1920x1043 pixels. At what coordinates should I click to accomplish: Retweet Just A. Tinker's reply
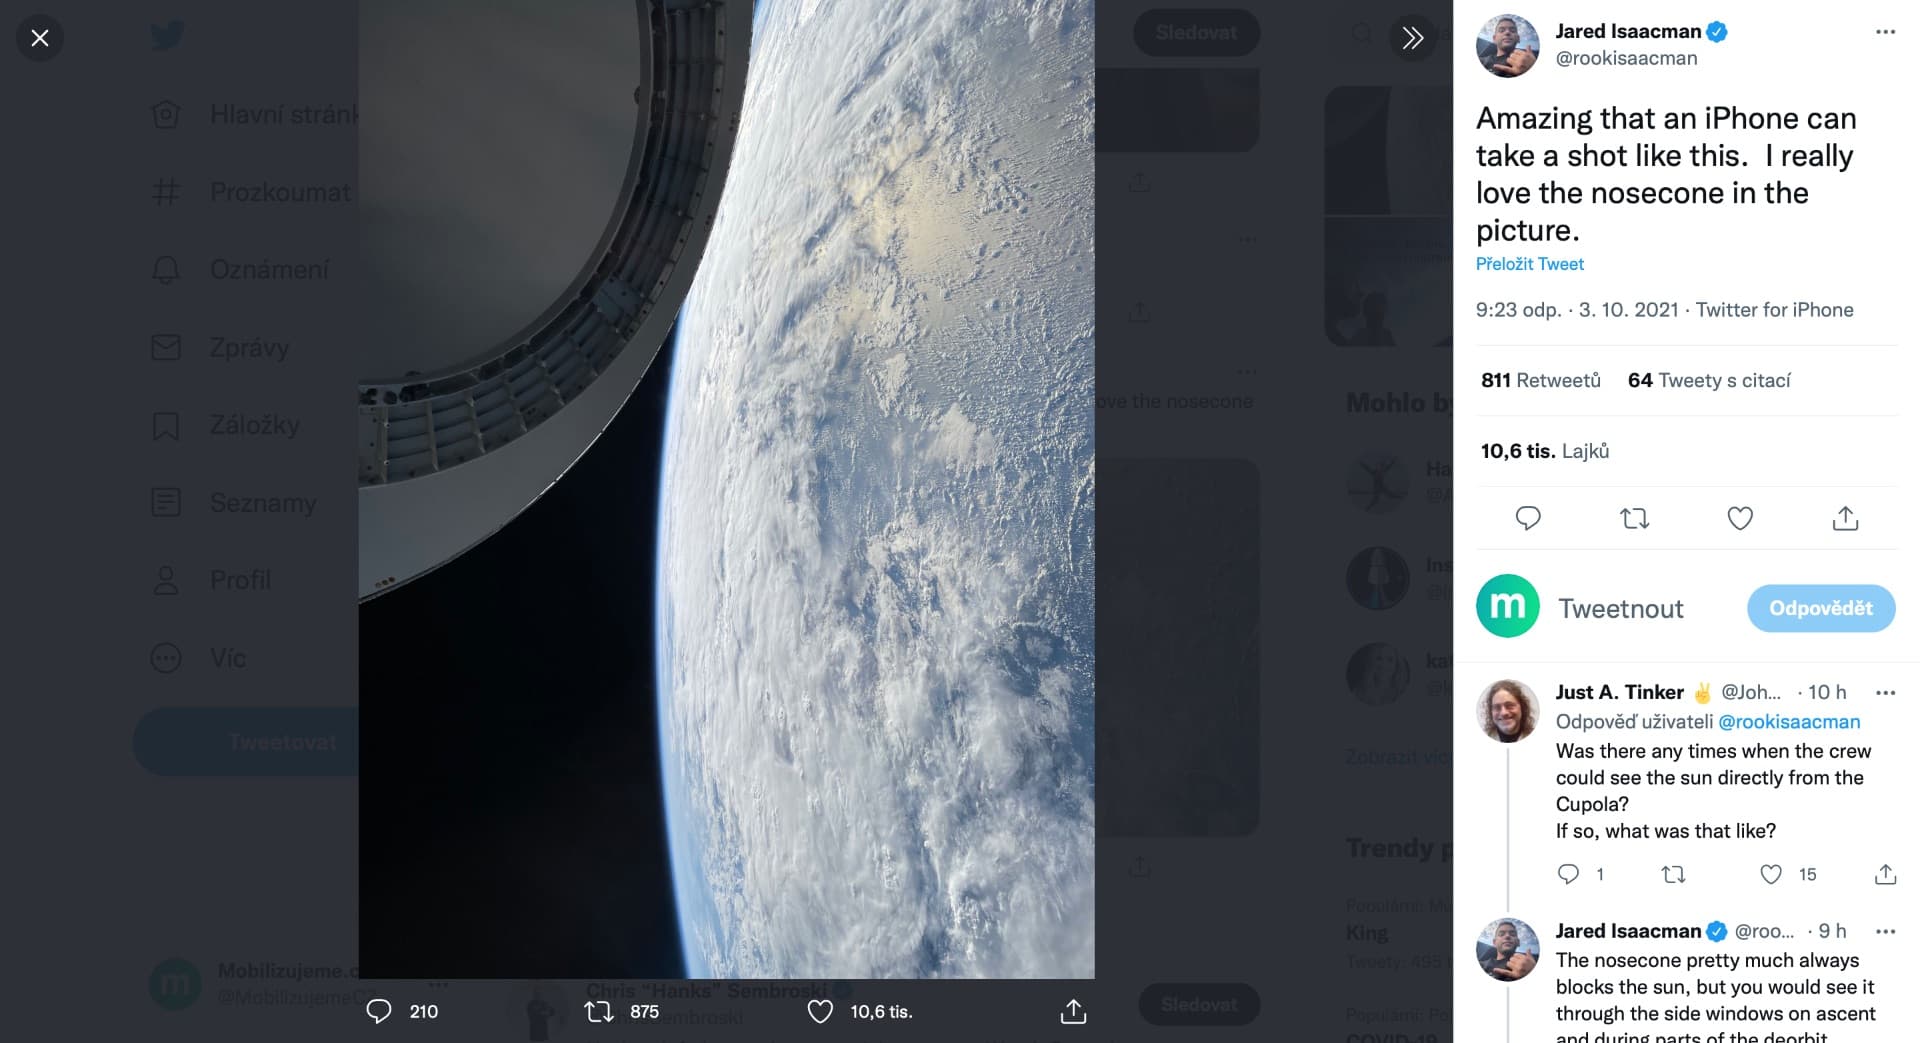[1672, 874]
